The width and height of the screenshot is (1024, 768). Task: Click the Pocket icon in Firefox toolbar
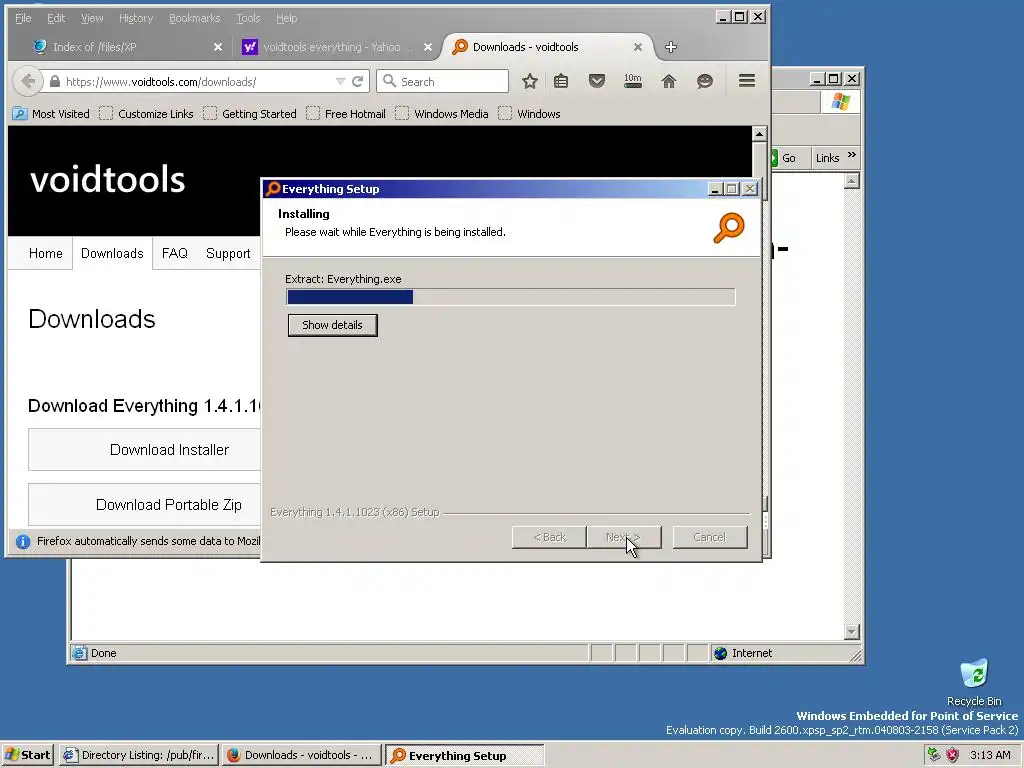click(x=597, y=82)
